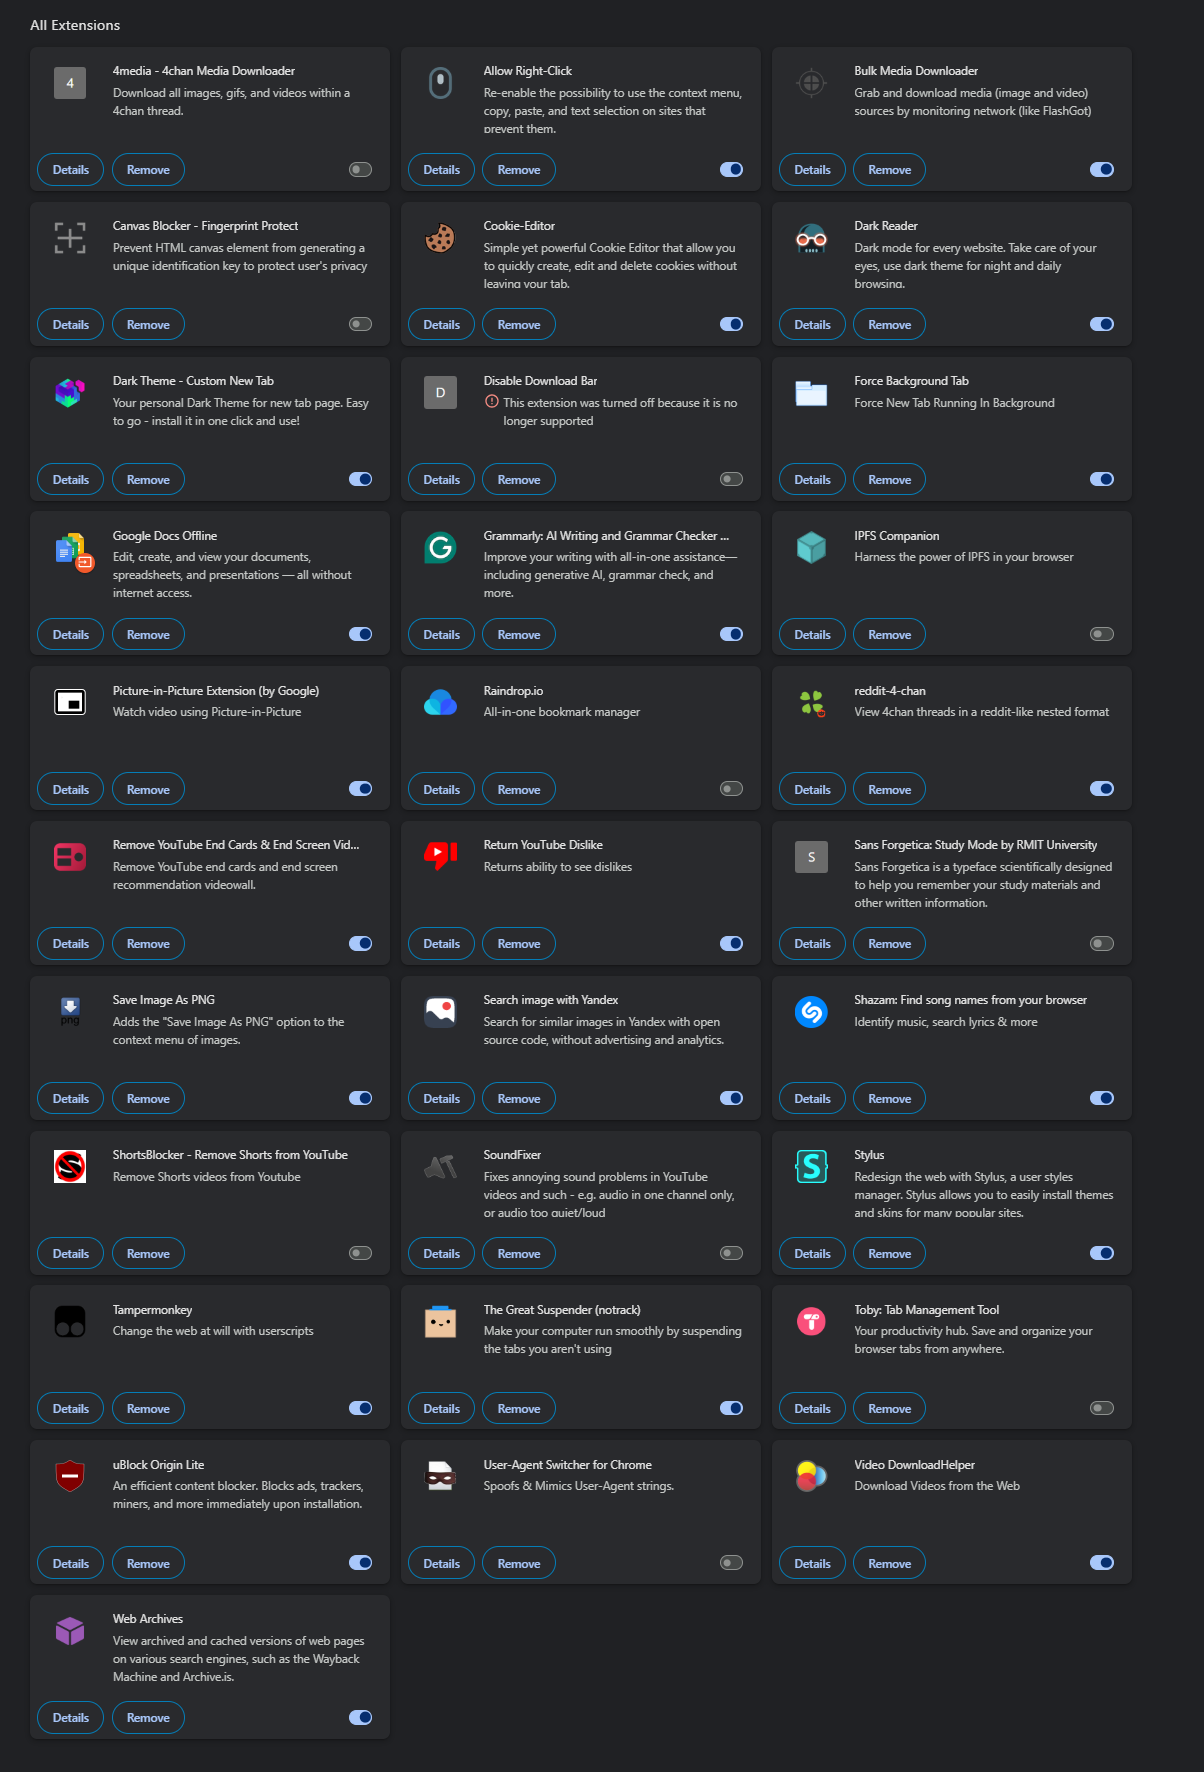The image size is (1204, 1772).
Task: Turn off the Tampermonkey toggle
Action: click(x=360, y=1408)
